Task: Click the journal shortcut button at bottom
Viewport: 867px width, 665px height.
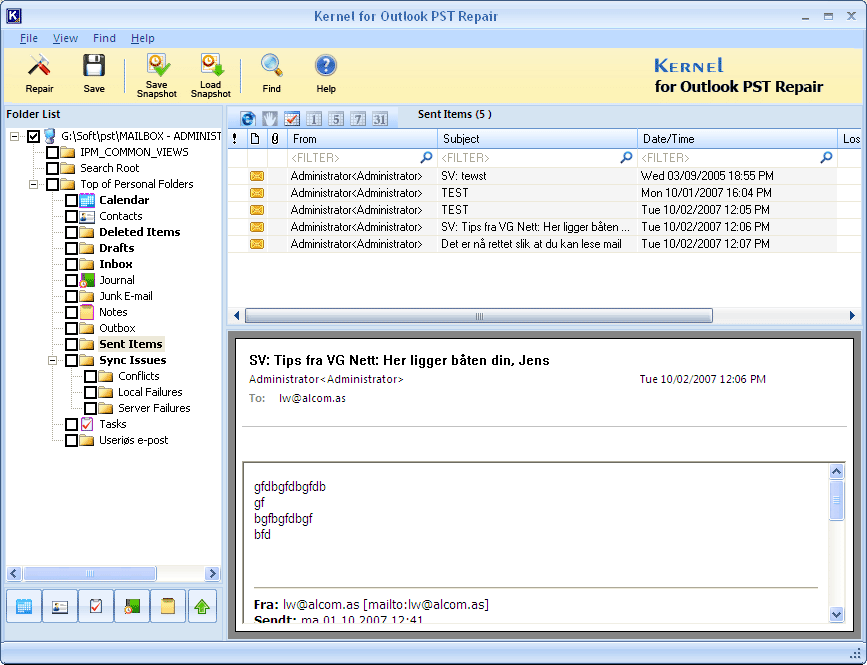Action: [132, 606]
